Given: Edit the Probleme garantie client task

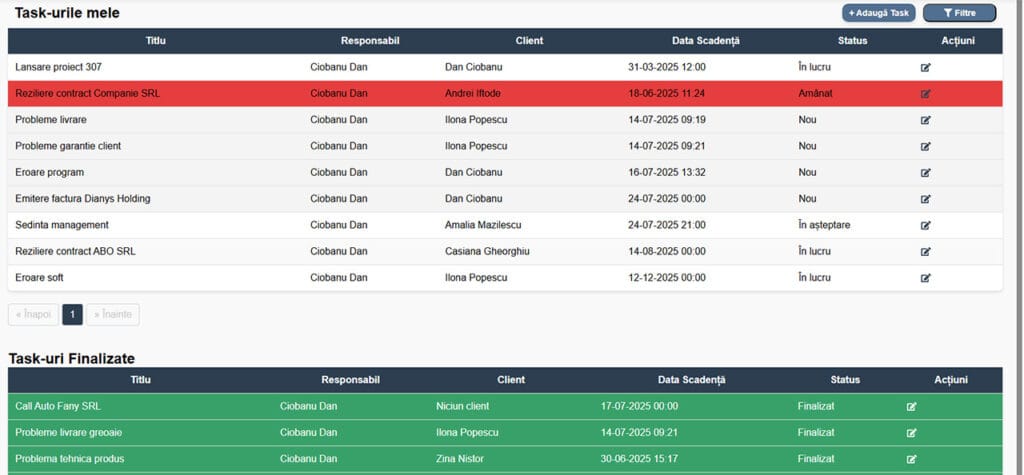Looking at the screenshot, I should (925, 146).
